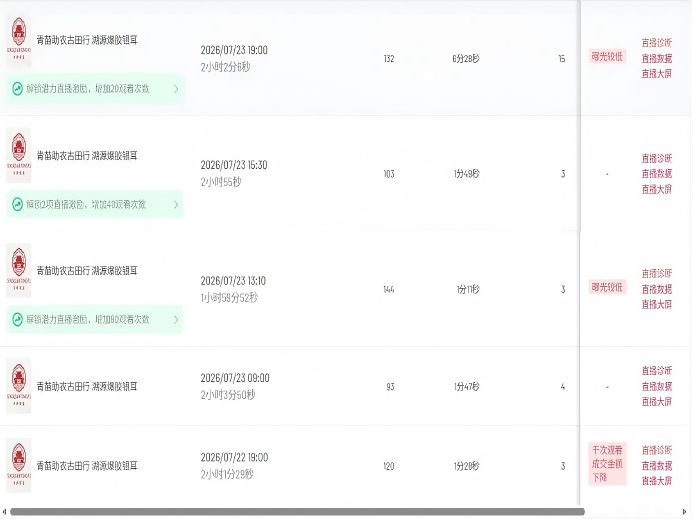Click the 千次观看成交金额下降 tag on the last row

click(x=607, y=463)
